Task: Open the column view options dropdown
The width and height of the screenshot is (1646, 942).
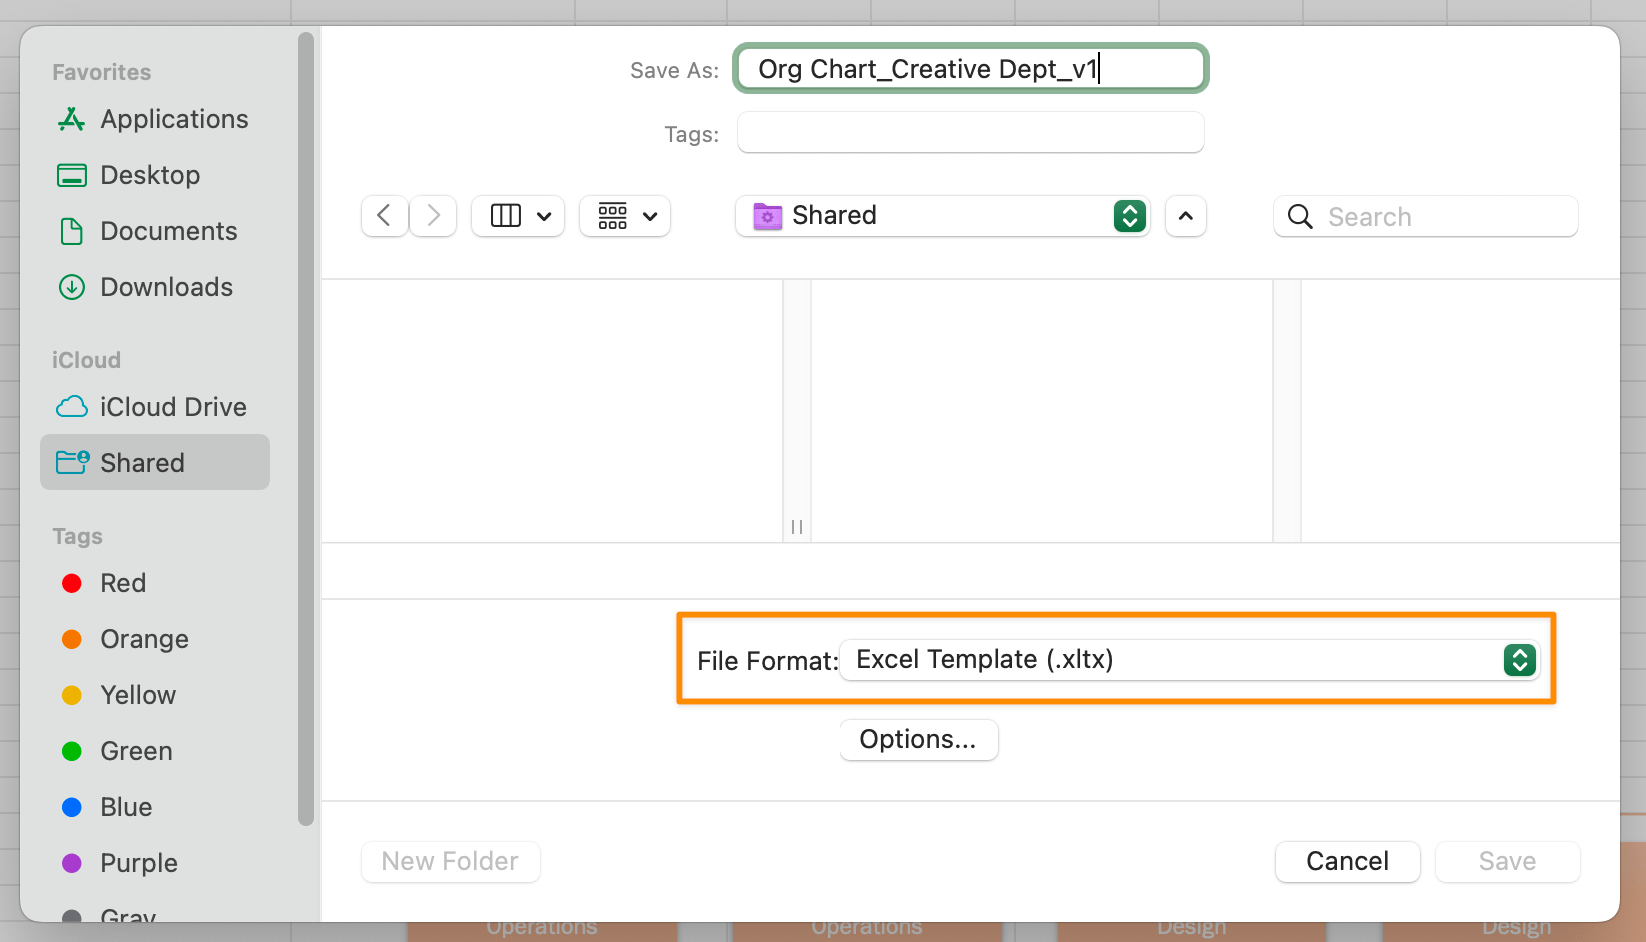Action: click(x=518, y=216)
